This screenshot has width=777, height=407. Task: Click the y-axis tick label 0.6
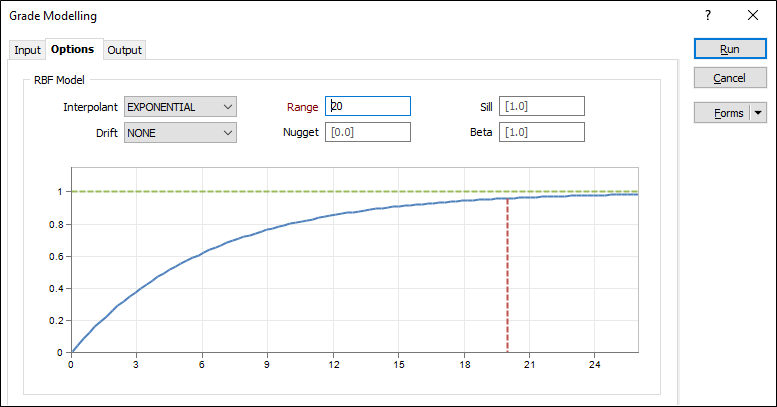point(56,256)
